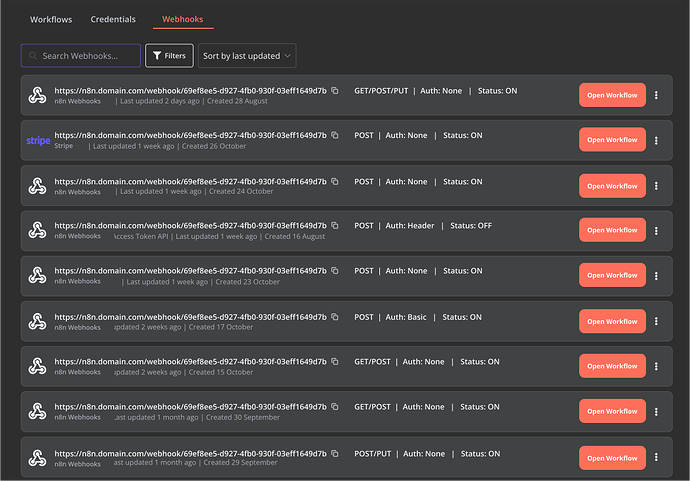Copy webhook URL created 16 August
This screenshot has width=690, height=481.
335,225
